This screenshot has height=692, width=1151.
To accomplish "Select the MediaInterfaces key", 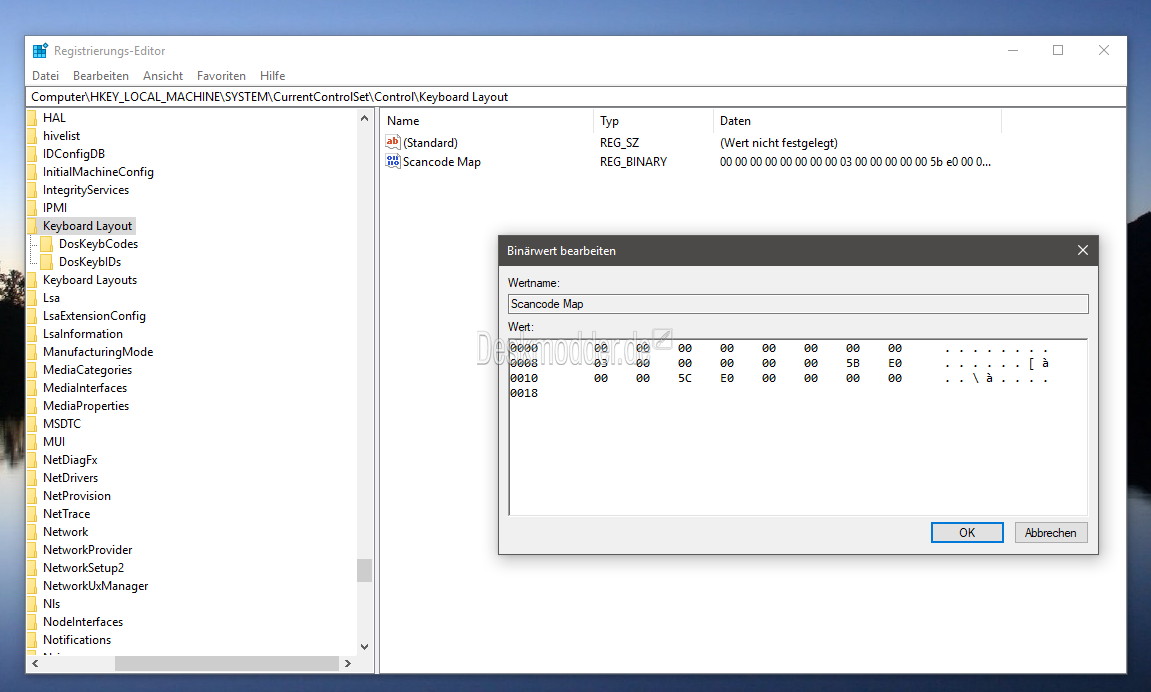I will pos(84,387).
